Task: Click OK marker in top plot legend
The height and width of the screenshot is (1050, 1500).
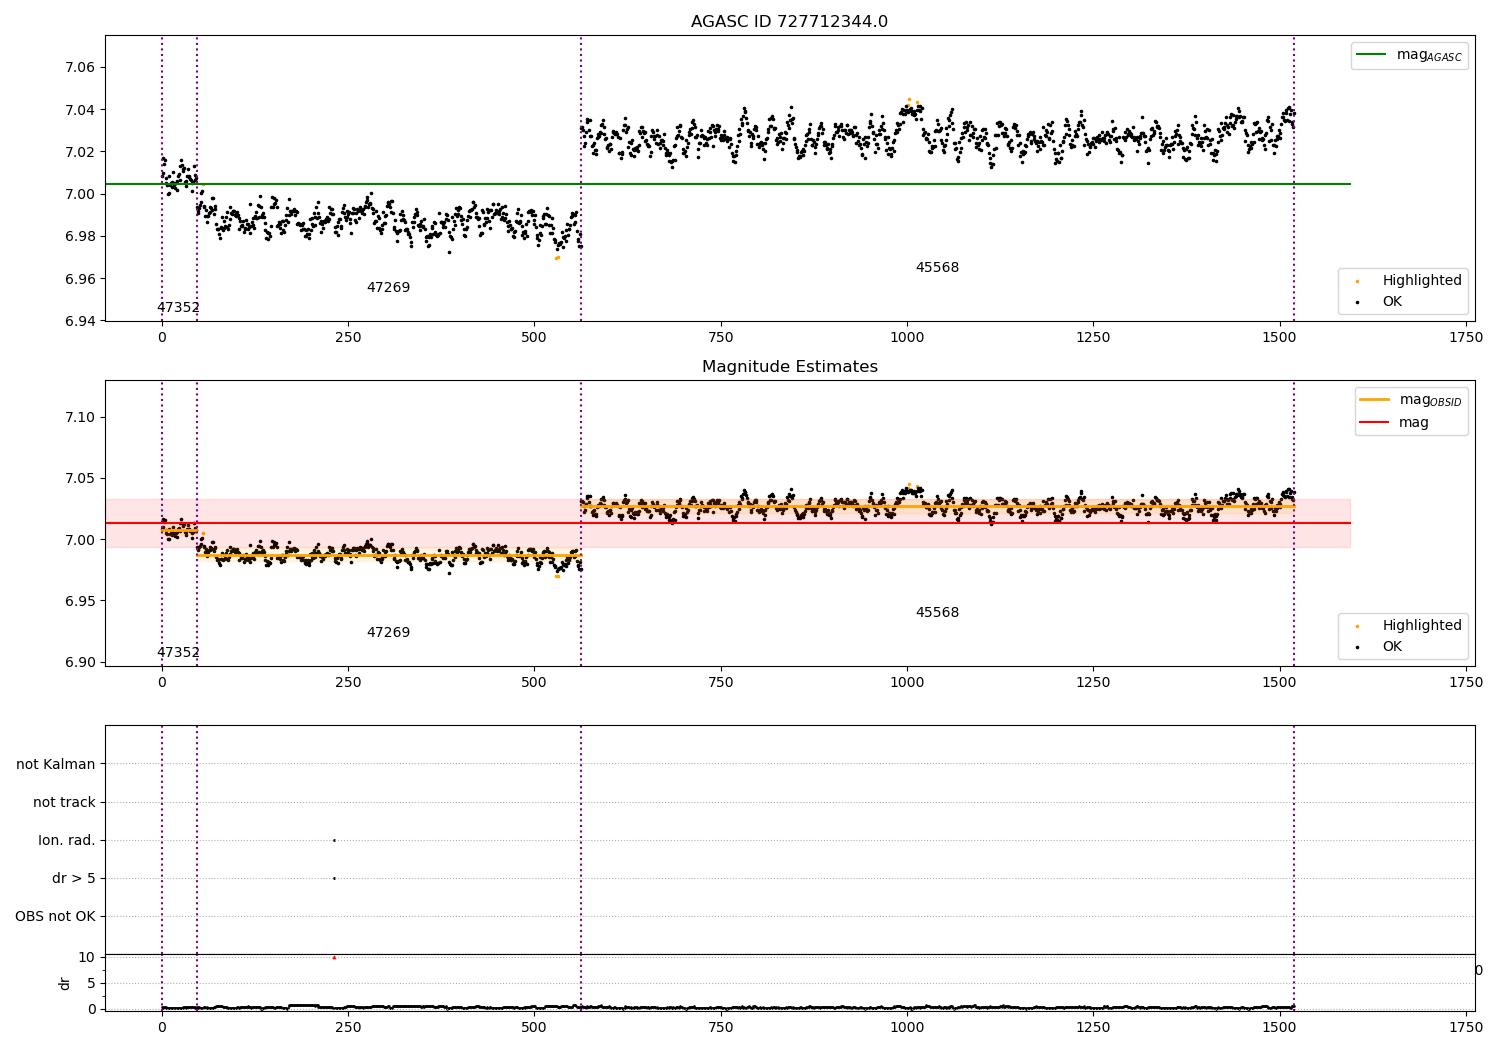Action: coord(1357,302)
